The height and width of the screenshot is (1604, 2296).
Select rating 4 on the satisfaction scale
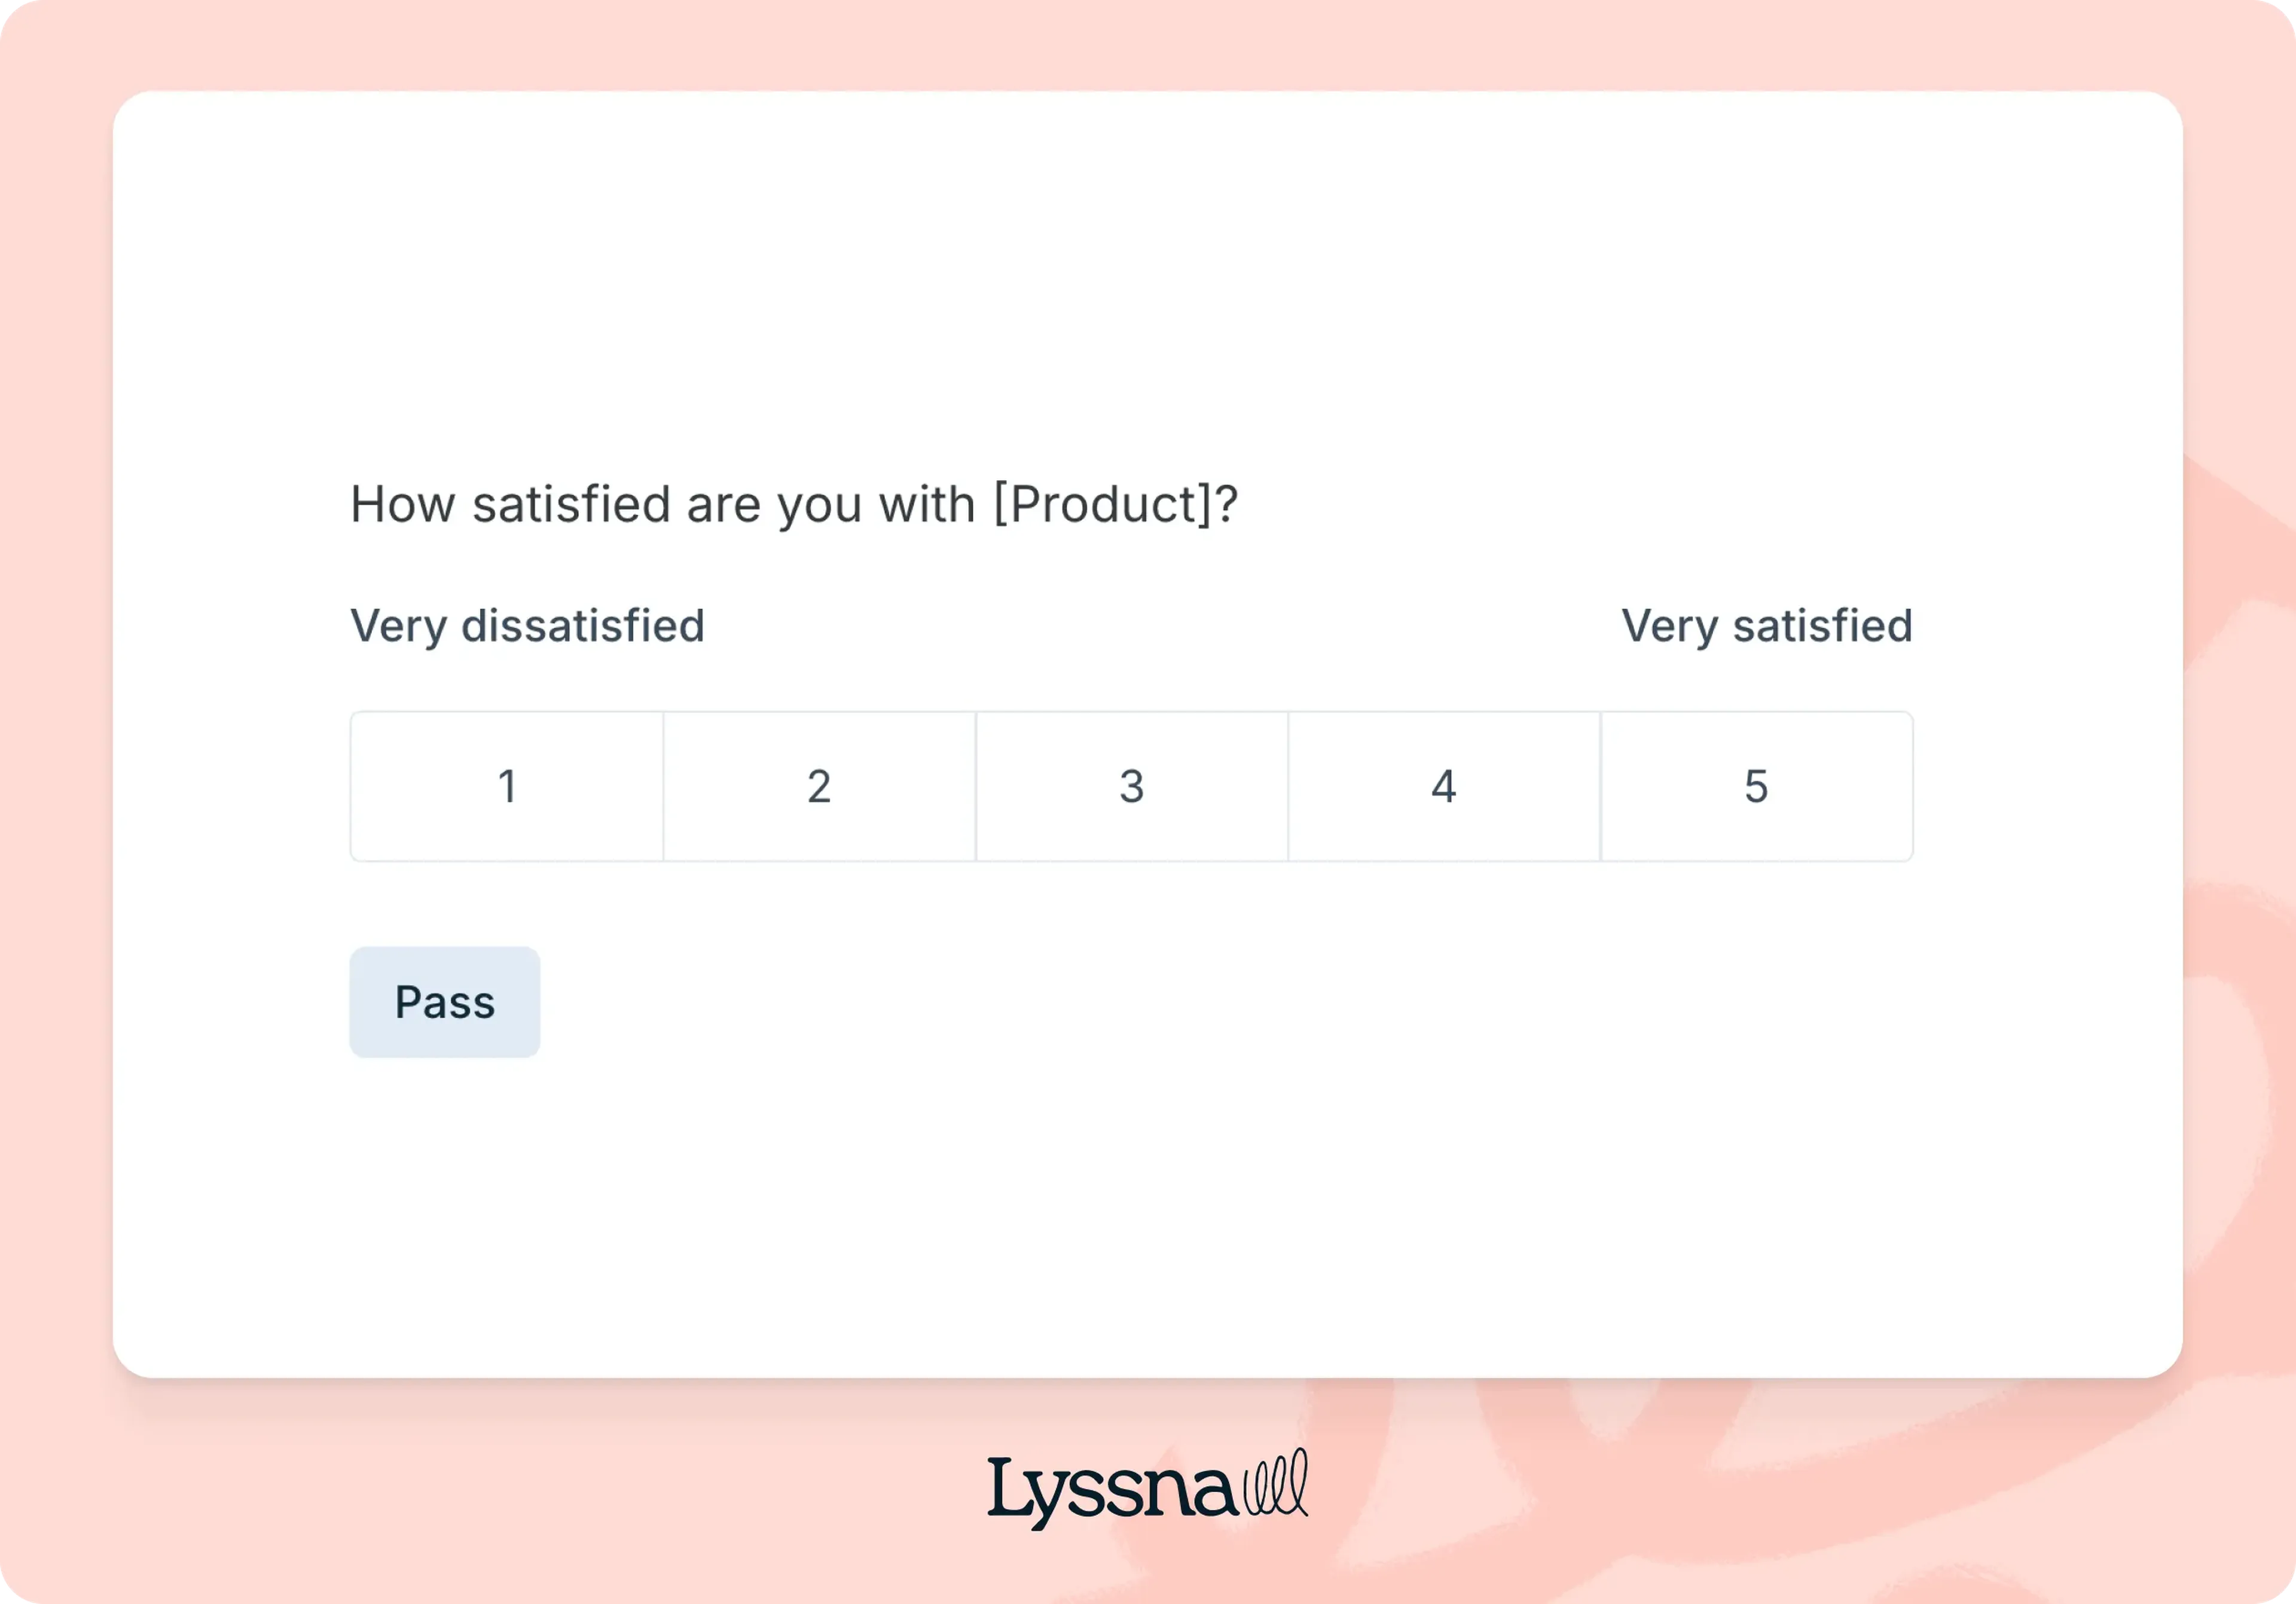[1443, 786]
